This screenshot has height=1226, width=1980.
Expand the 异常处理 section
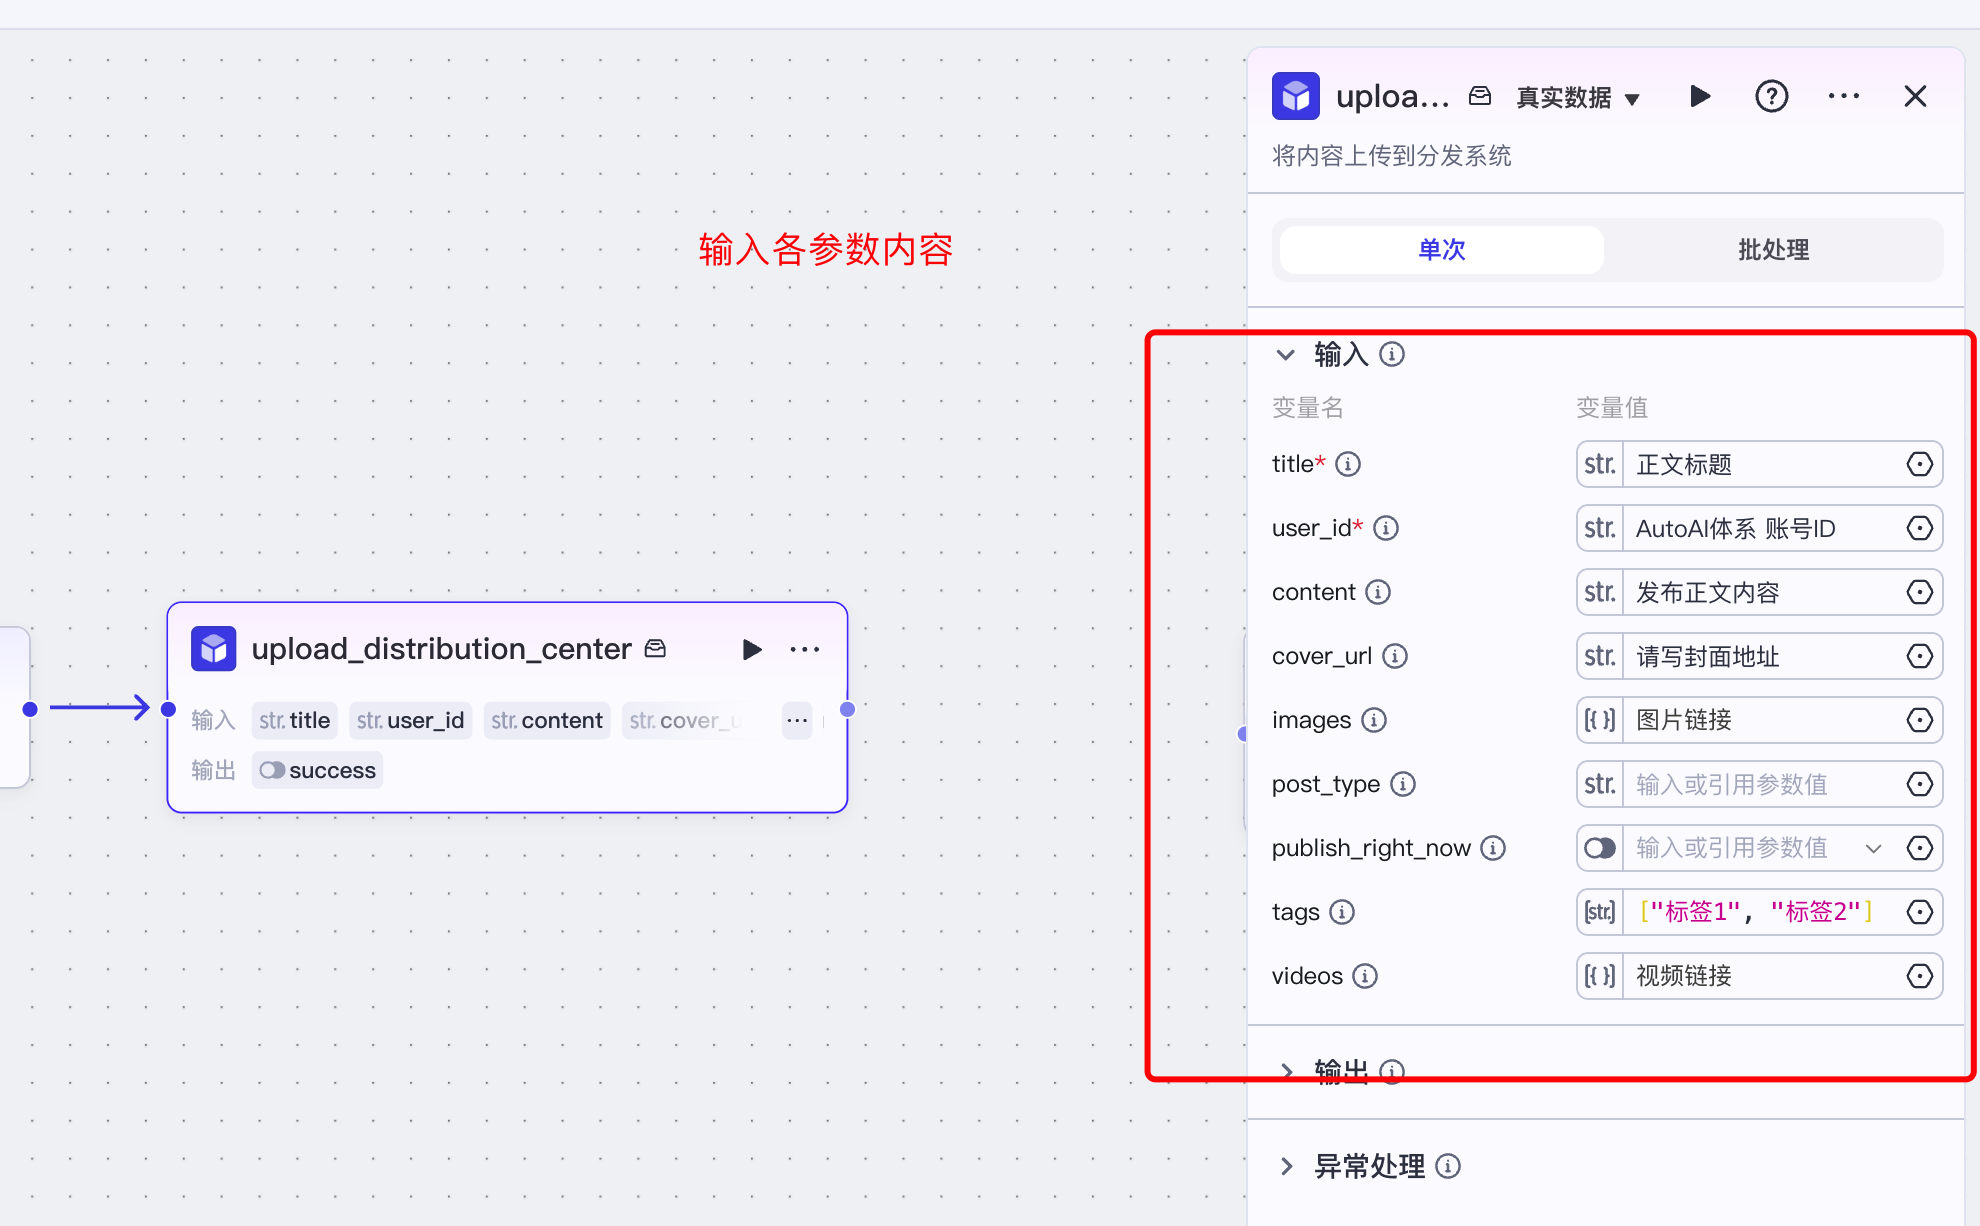pyautogui.click(x=1286, y=1166)
